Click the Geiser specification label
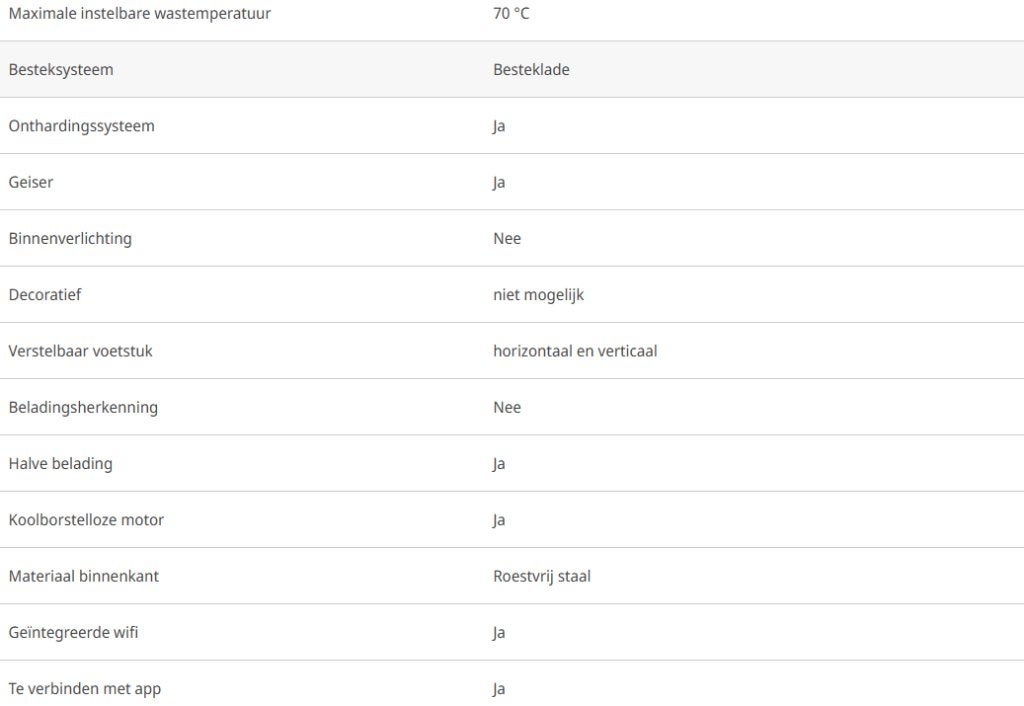Screen dimensions: 1024x706 point(31,182)
